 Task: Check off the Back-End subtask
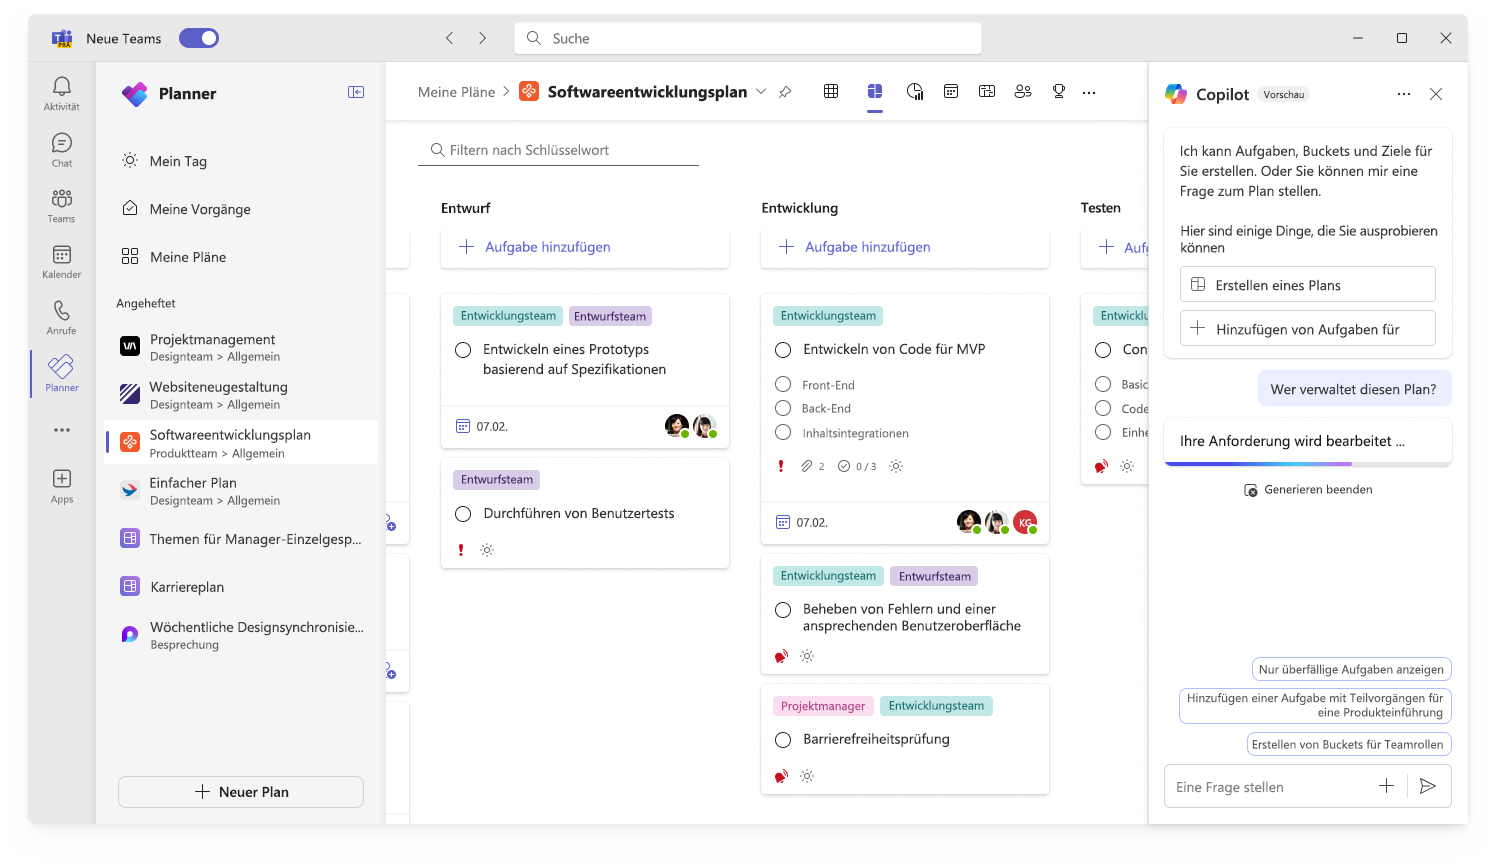click(x=783, y=408)
